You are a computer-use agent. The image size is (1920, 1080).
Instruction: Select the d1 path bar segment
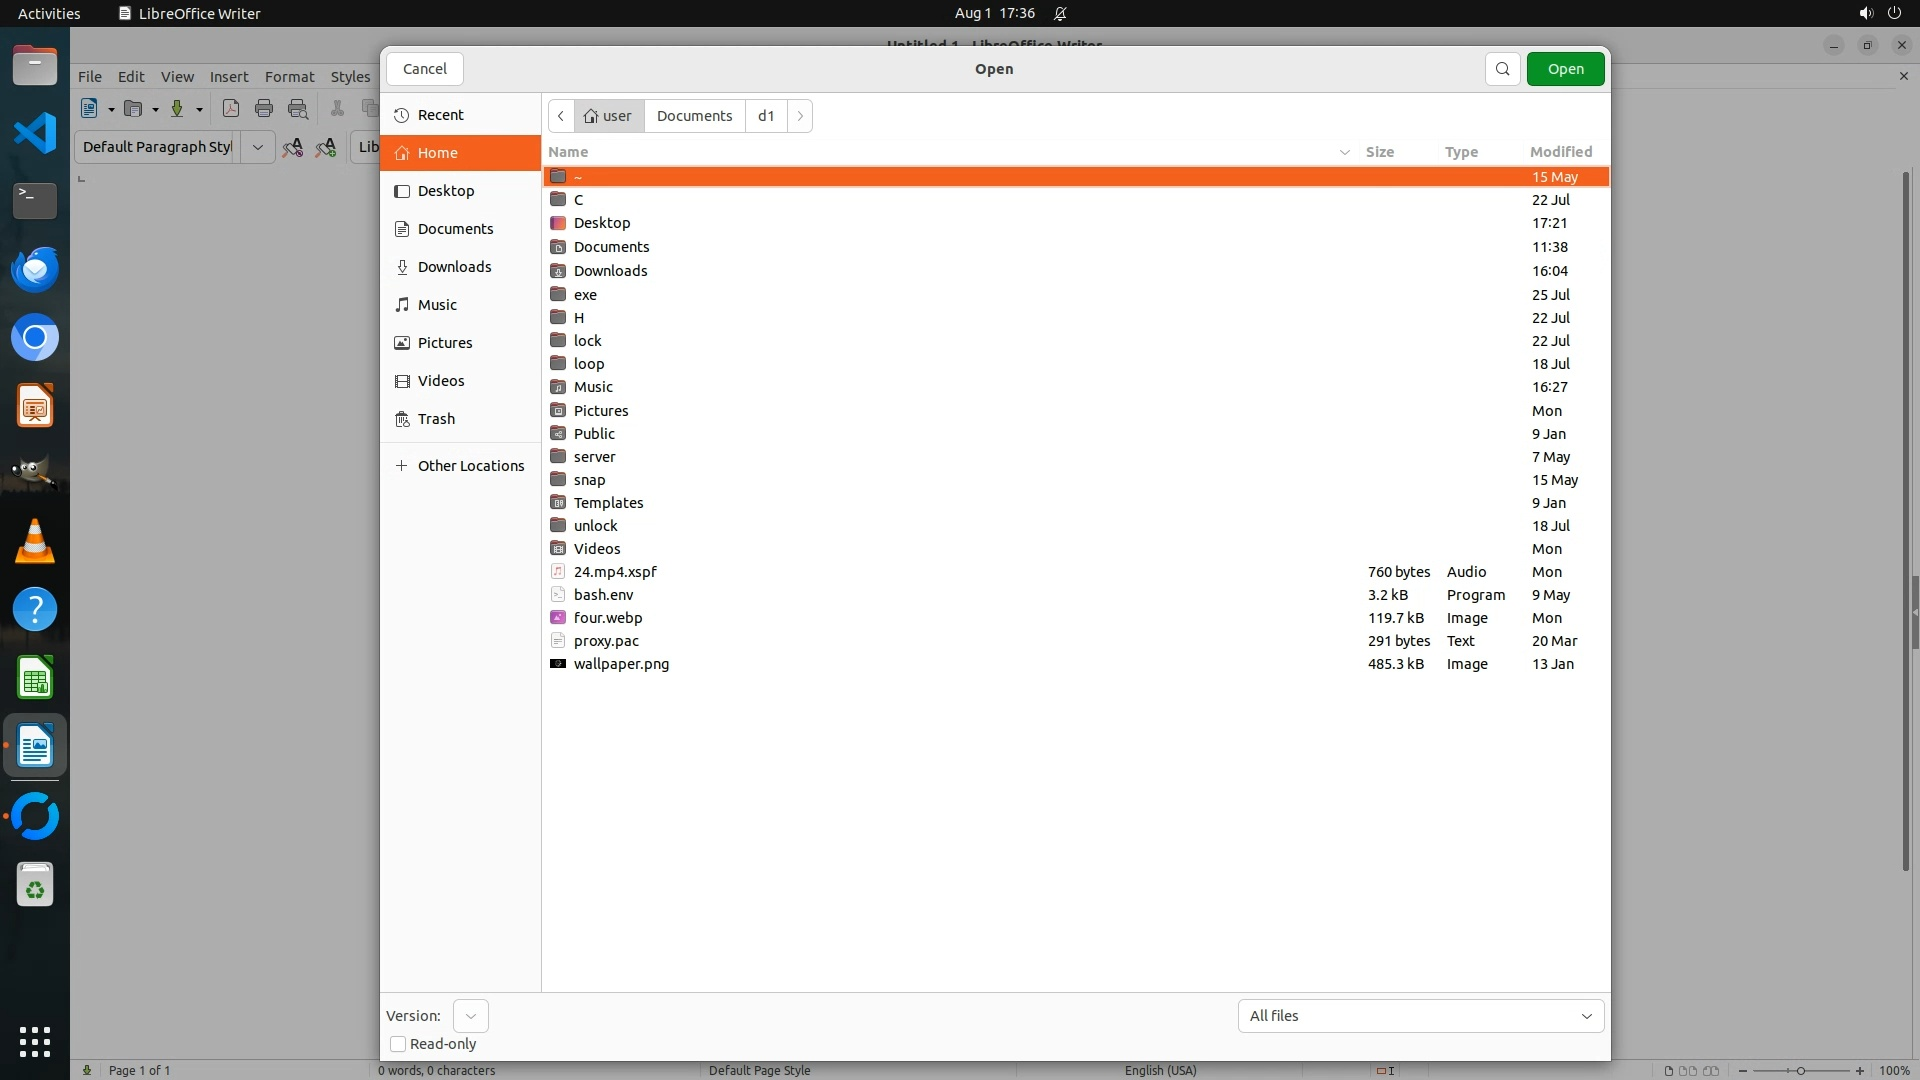pos(766,116)
